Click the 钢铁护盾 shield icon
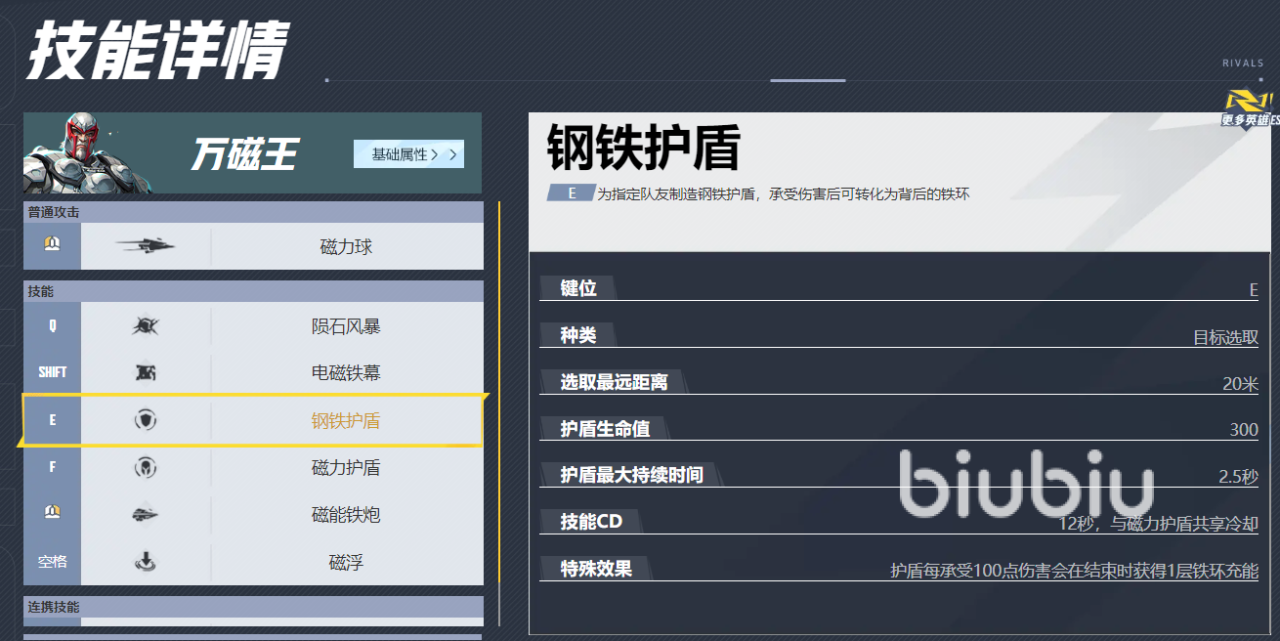 click(145, 421)
